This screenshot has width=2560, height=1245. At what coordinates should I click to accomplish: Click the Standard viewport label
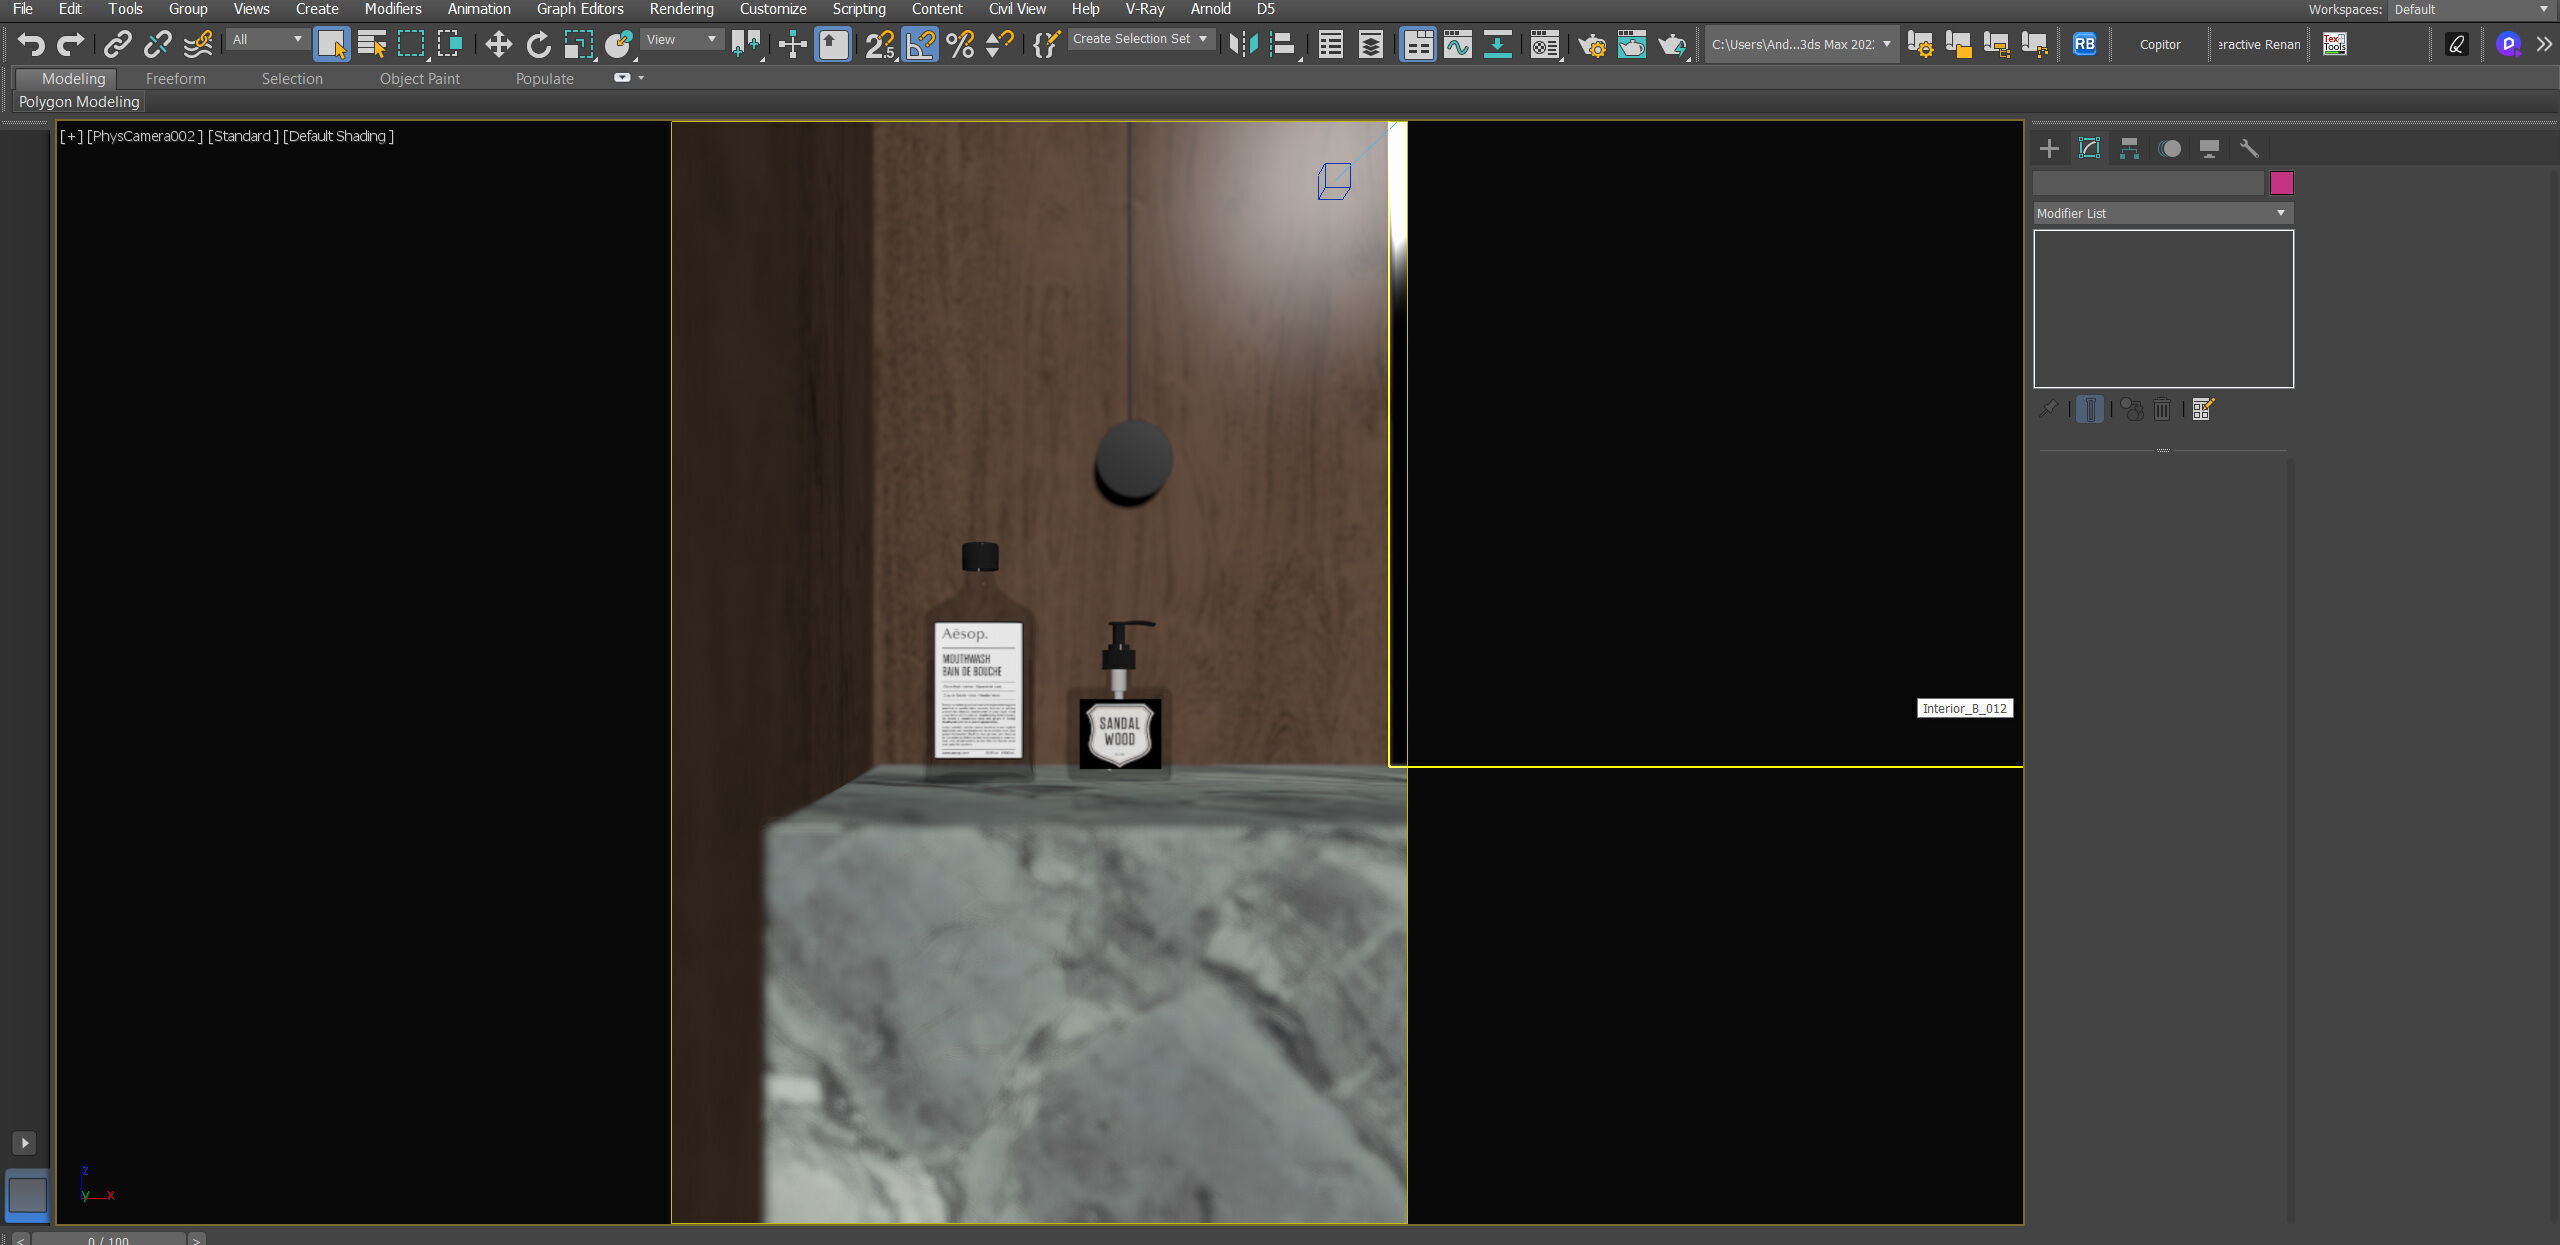point(243,136)
